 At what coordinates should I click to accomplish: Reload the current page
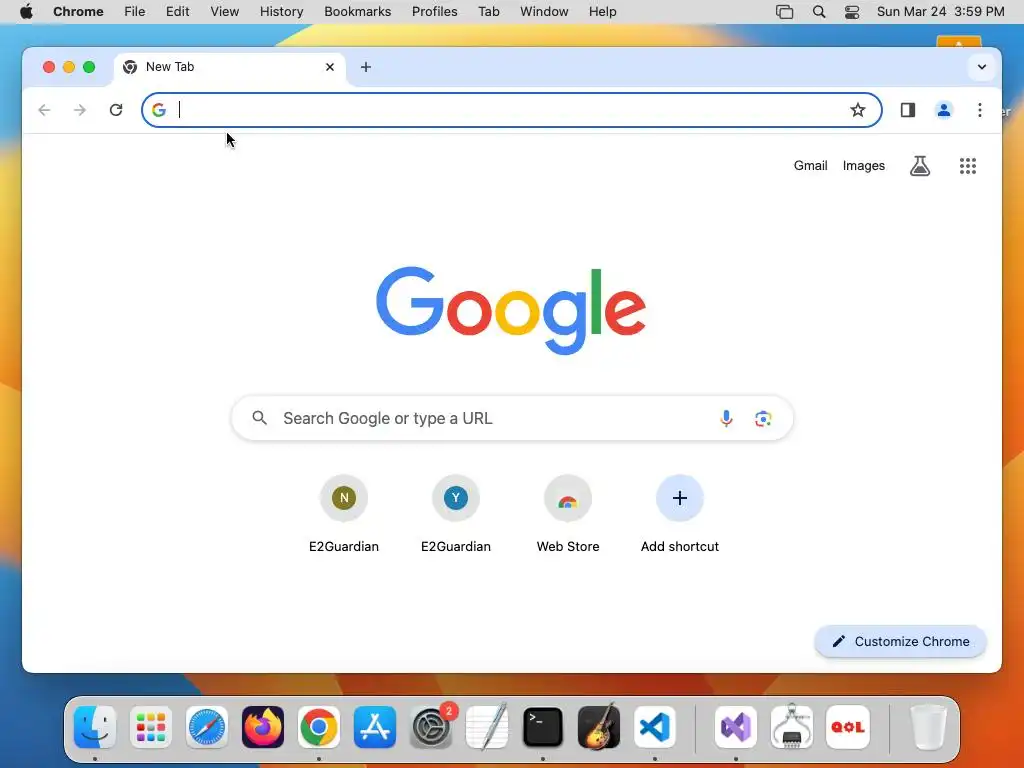coord(116,110)
